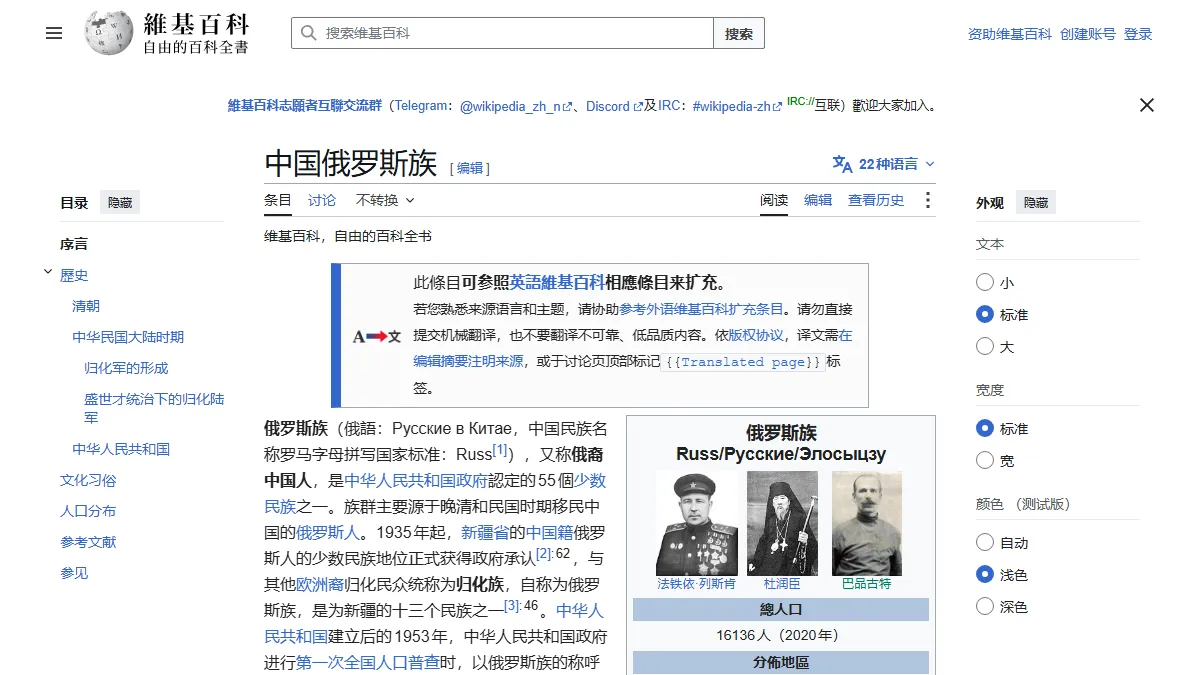The image size is (1200, 675).
Task: Click 参考外语维基百科扩充条目 link
Action: point(701,309)
